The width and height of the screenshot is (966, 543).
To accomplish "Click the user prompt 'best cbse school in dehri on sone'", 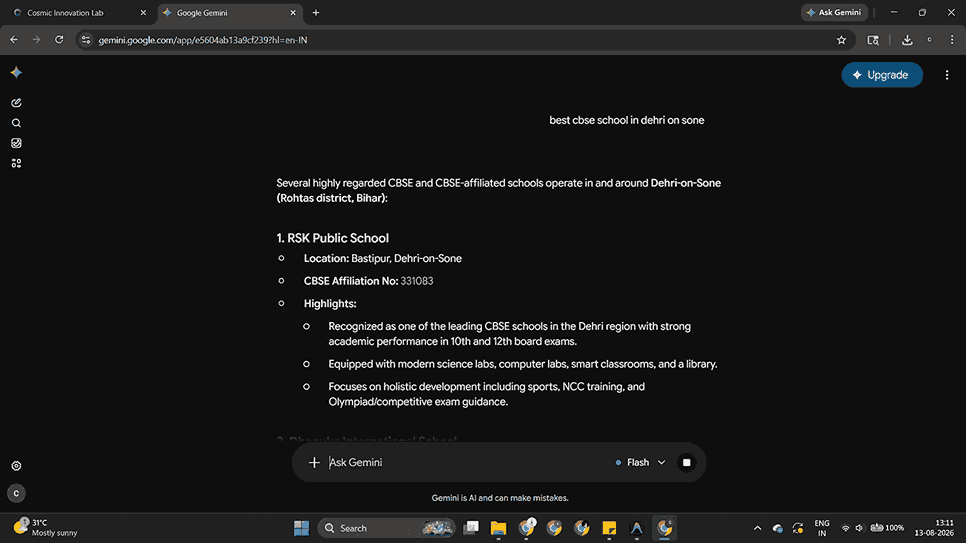I will [x=627, y=120].
